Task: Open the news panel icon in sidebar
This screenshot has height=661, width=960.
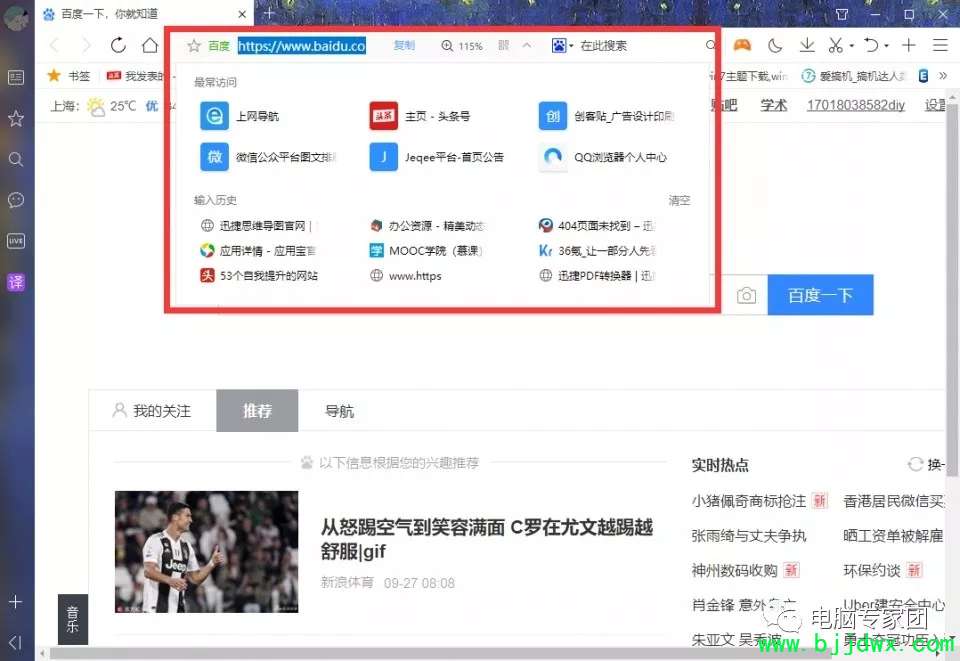Action: [x=16, y=78]
